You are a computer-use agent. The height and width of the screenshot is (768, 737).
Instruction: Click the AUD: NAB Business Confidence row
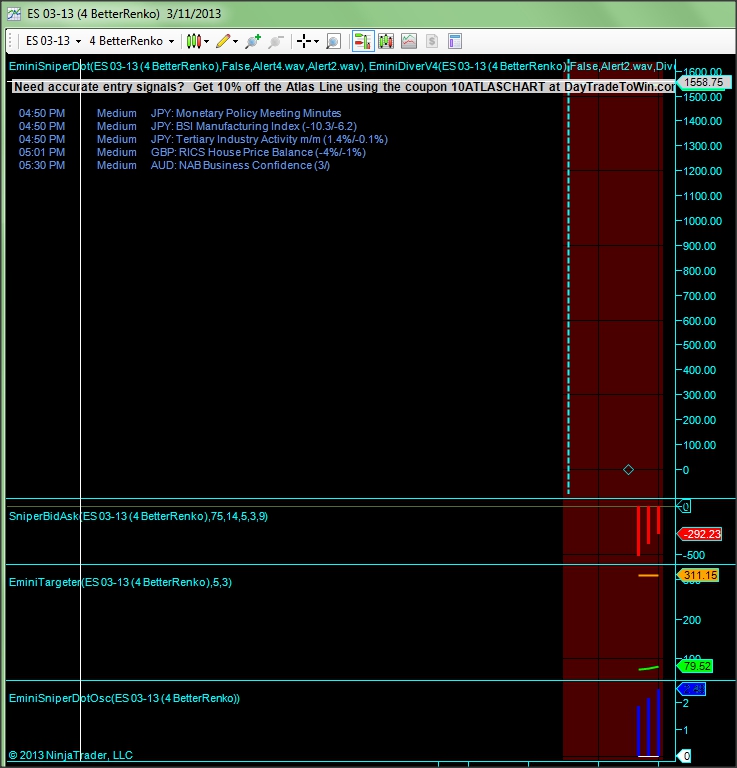pyautogui.click(x=174, y=165)
